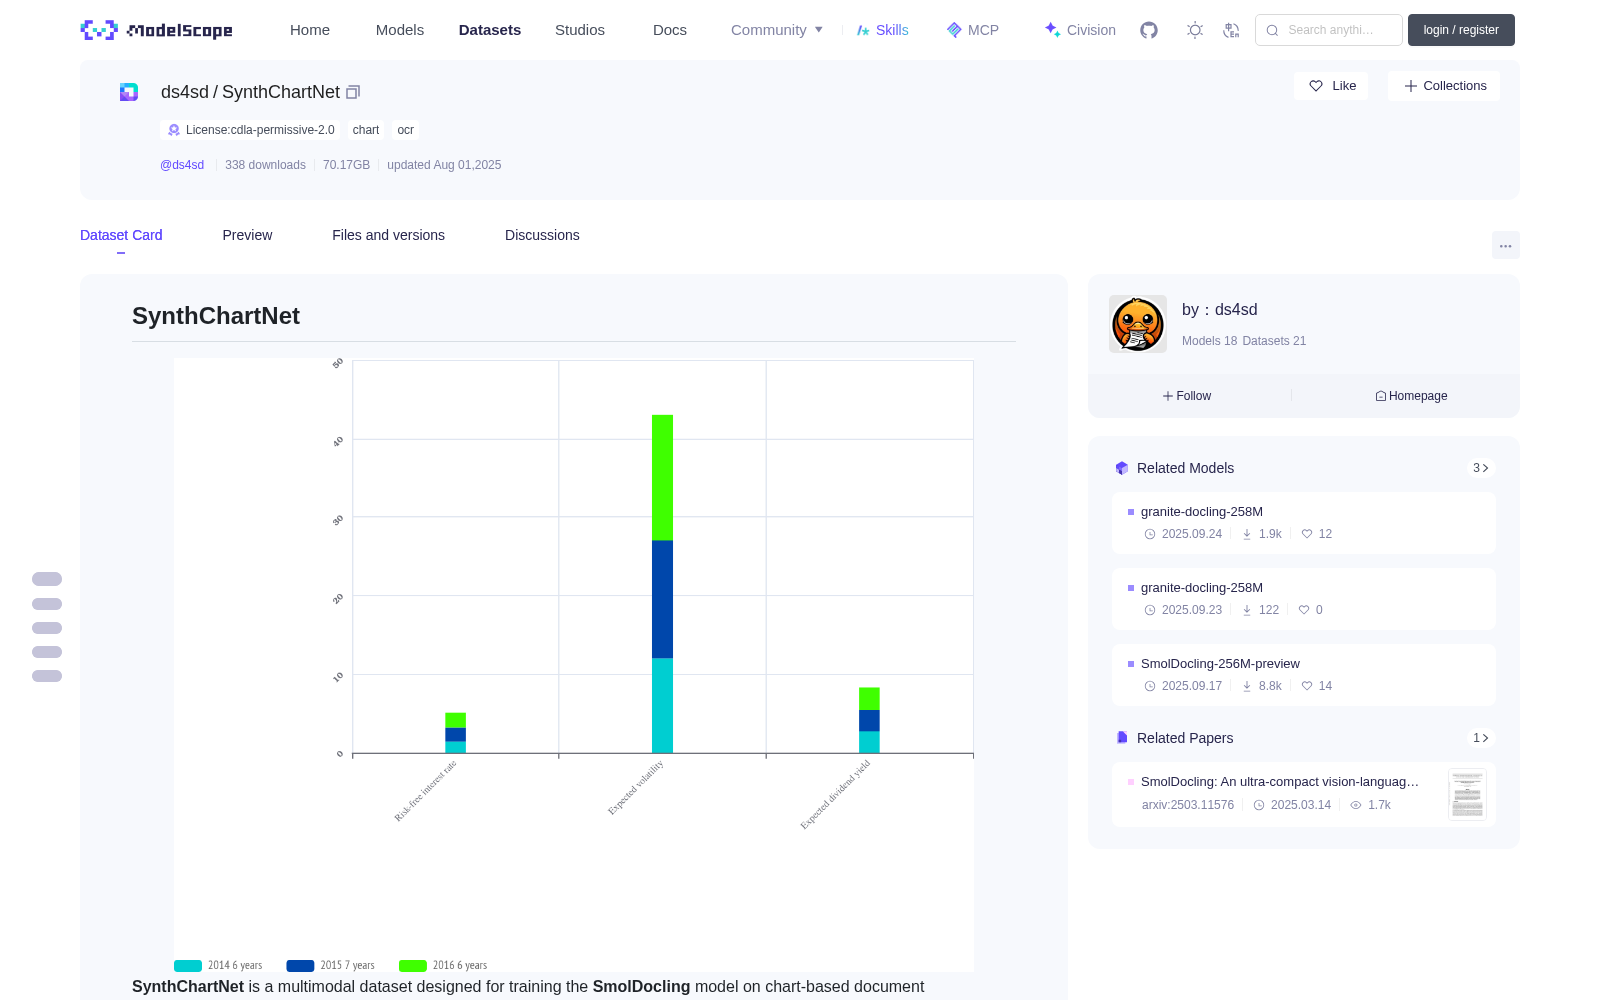
Task: Click the "70.17GB" size text
Action: pyautogui.click(x=346, y=165)
